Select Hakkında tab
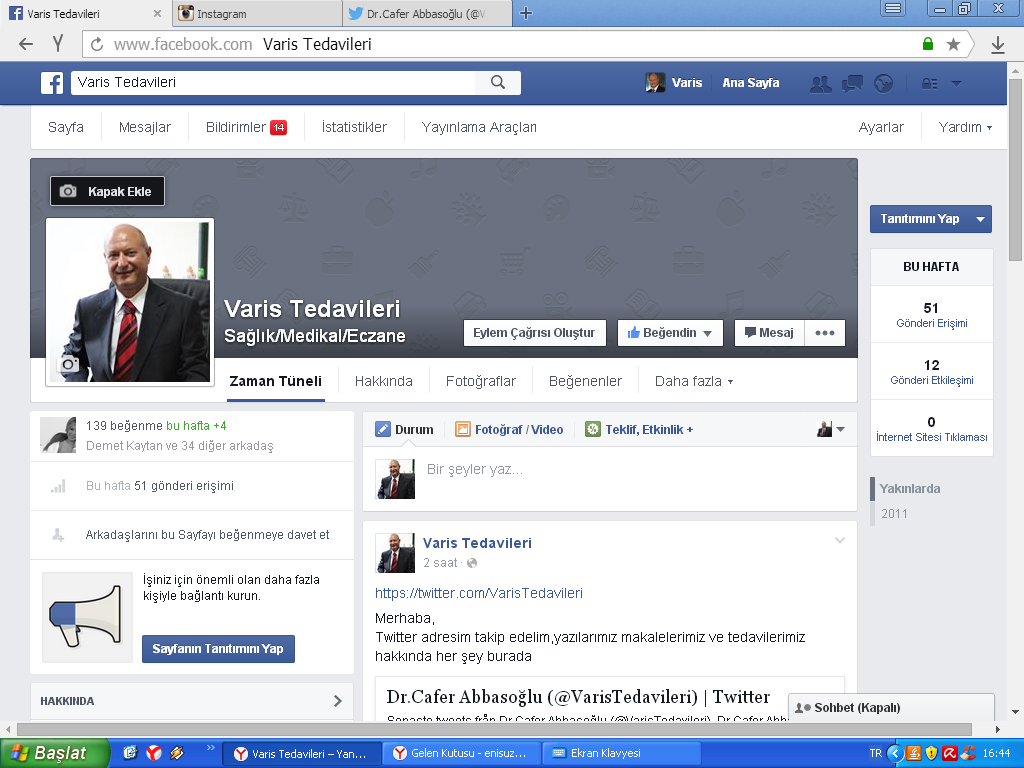Viewport: 1024px width, 768px height. click(383, 381)
